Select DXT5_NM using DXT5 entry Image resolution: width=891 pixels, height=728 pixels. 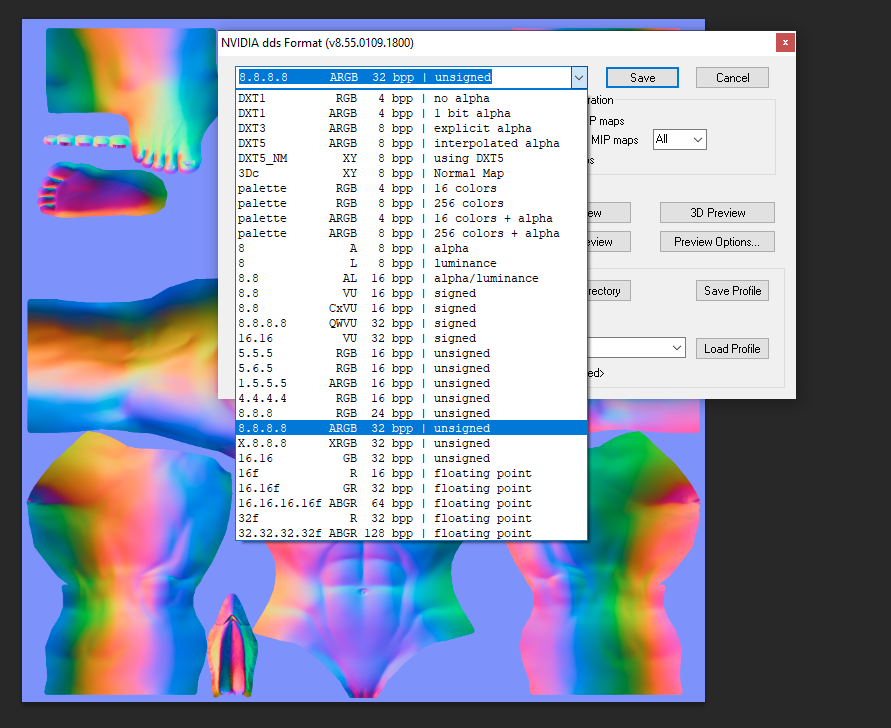coord(411,159)
